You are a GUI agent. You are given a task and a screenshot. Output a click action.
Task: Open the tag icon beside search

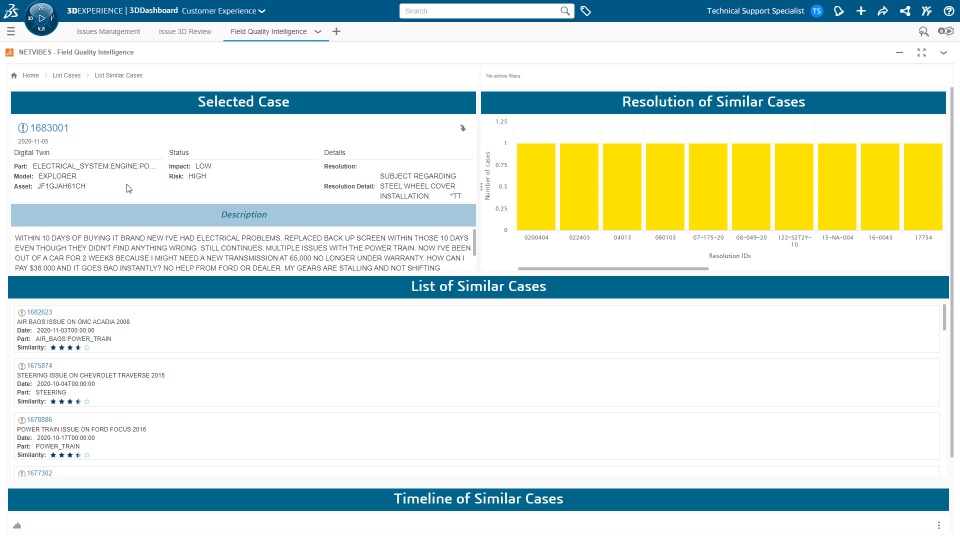pos(585,11)
